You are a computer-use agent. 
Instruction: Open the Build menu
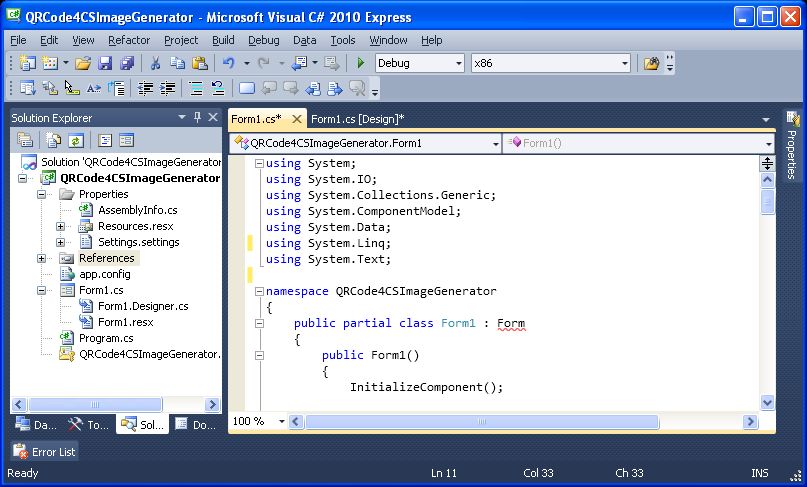(223, 40)
